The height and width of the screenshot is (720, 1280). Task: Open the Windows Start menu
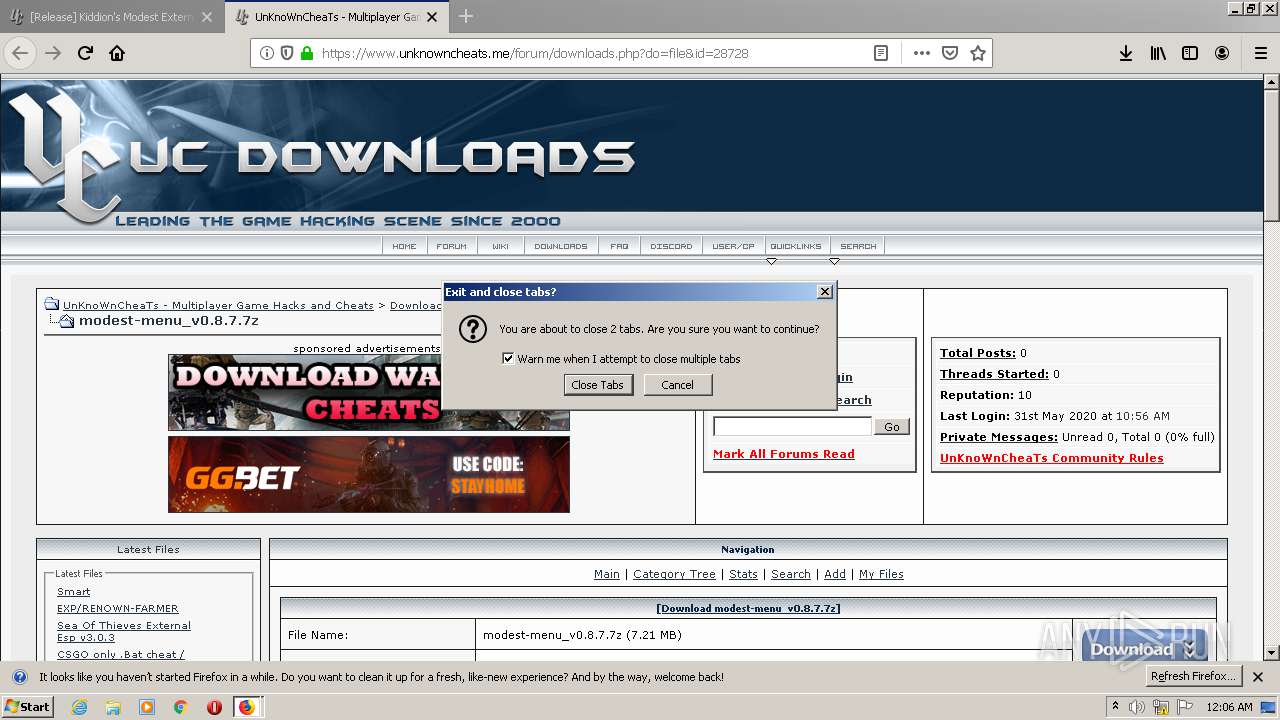point(27,707)
